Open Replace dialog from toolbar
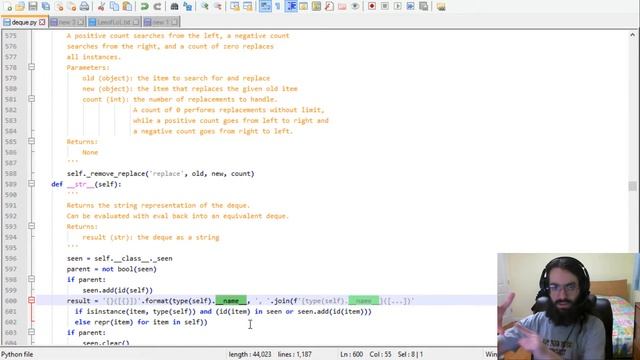The image size is (640, 360). coord(187,6)
